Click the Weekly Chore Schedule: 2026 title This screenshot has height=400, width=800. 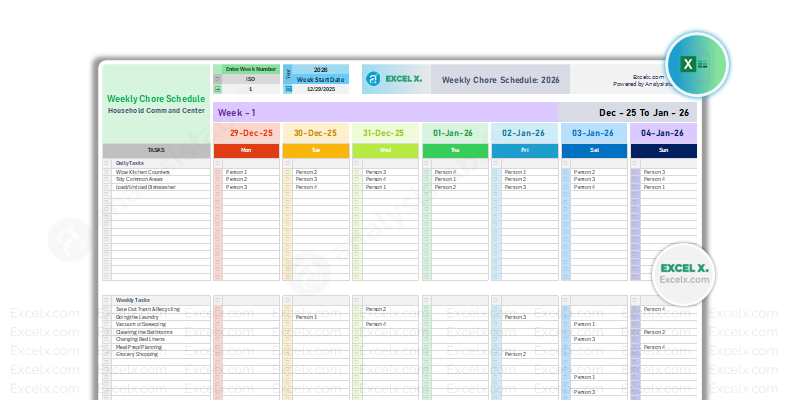(501, 80)
